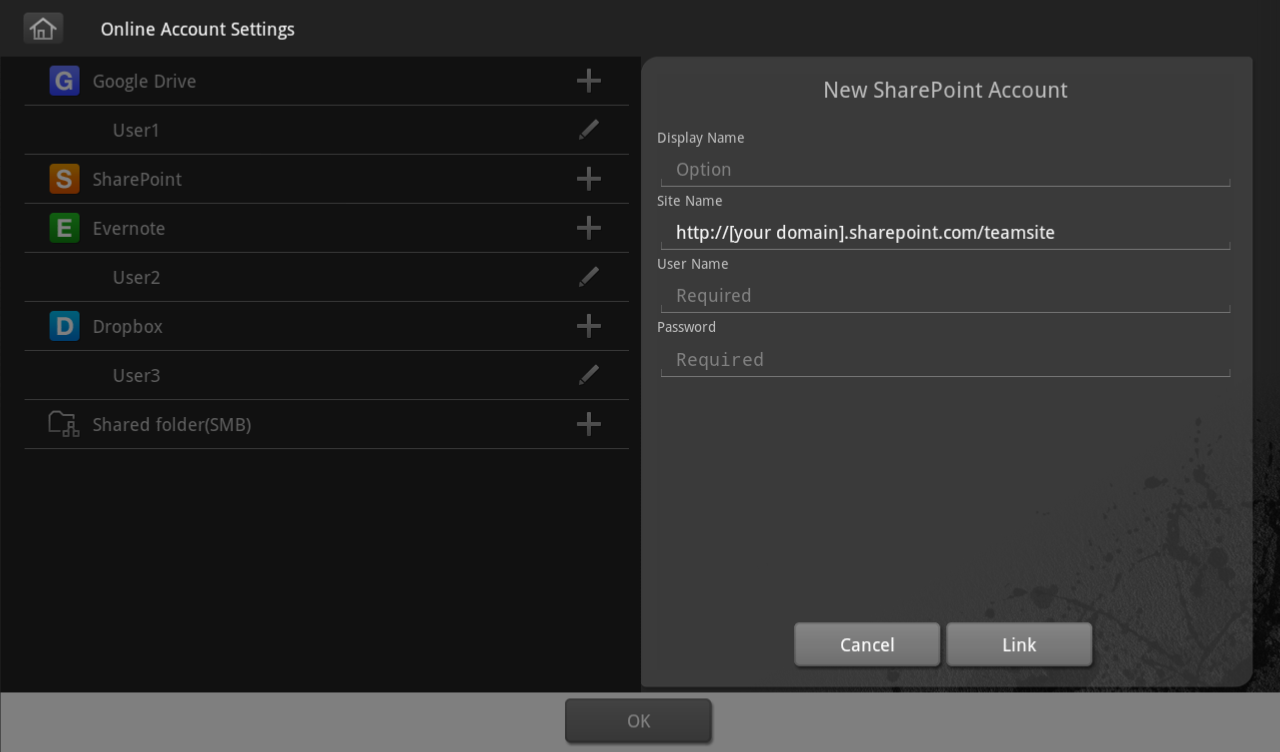Click the green Evernote E icon

64,228
